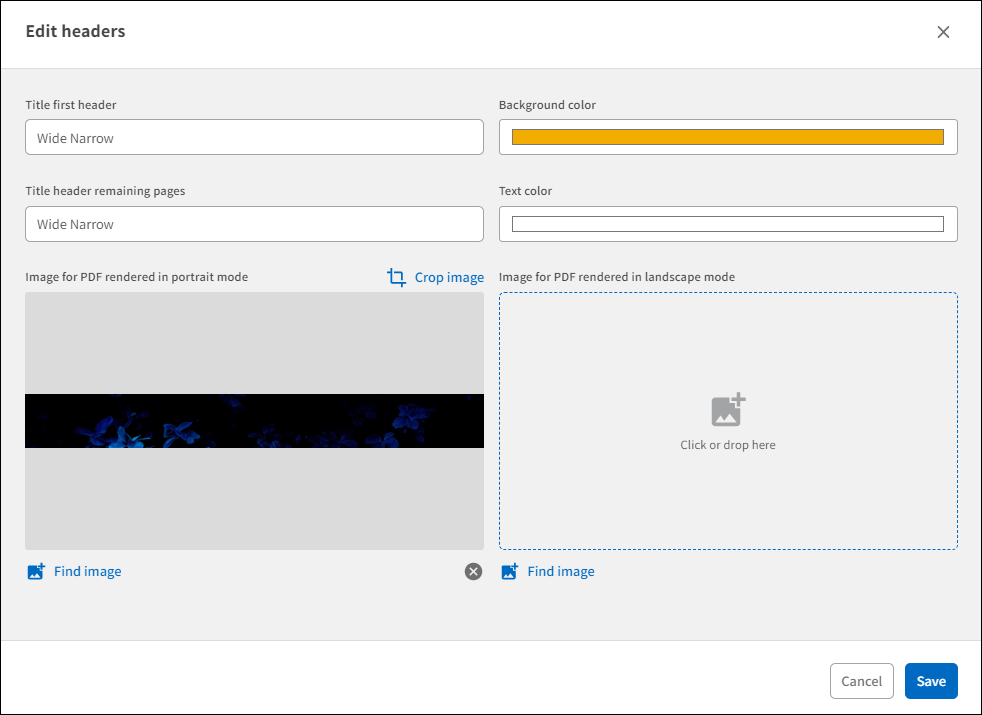Click the orange background color bar
The height and width of the screenshot is (715, 982).
coord(727,136)
